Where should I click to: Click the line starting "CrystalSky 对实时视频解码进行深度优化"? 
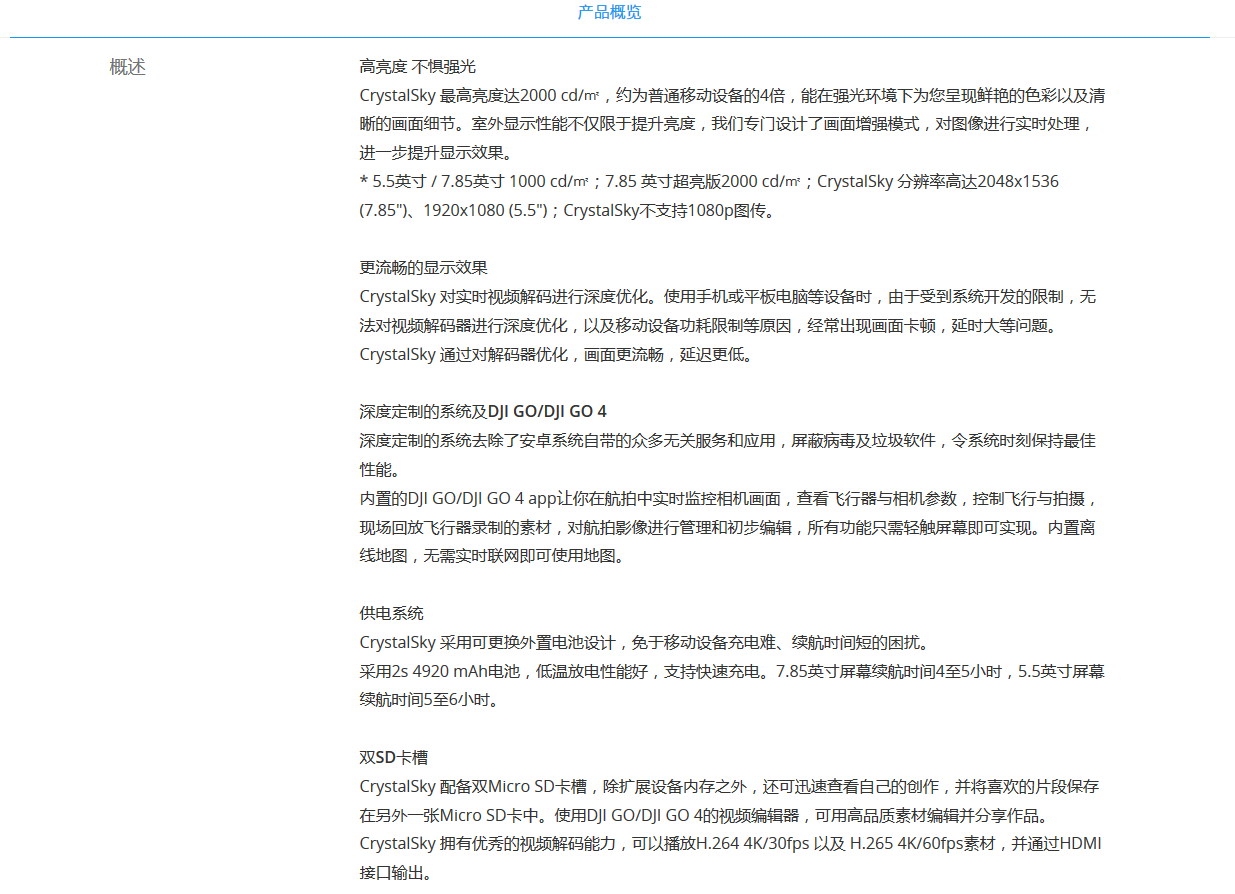click(728, 297)
